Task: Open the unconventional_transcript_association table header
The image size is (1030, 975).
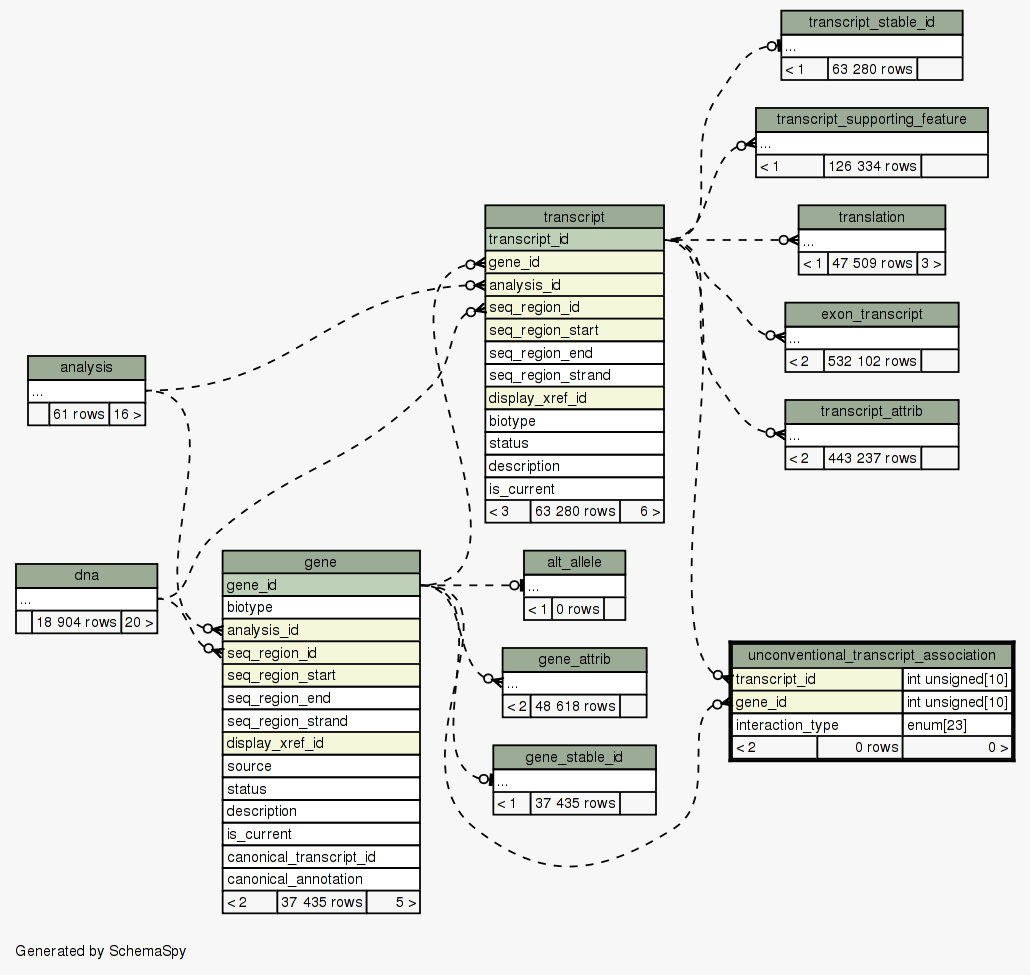Action: 871,655
